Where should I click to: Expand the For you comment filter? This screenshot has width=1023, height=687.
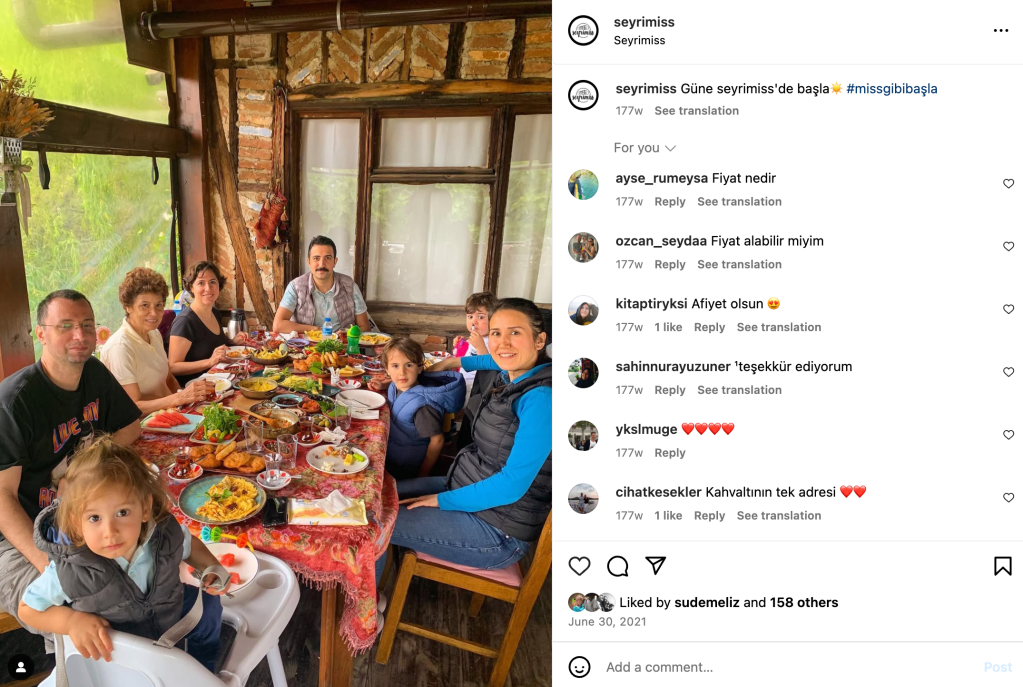tap(644, 148)
